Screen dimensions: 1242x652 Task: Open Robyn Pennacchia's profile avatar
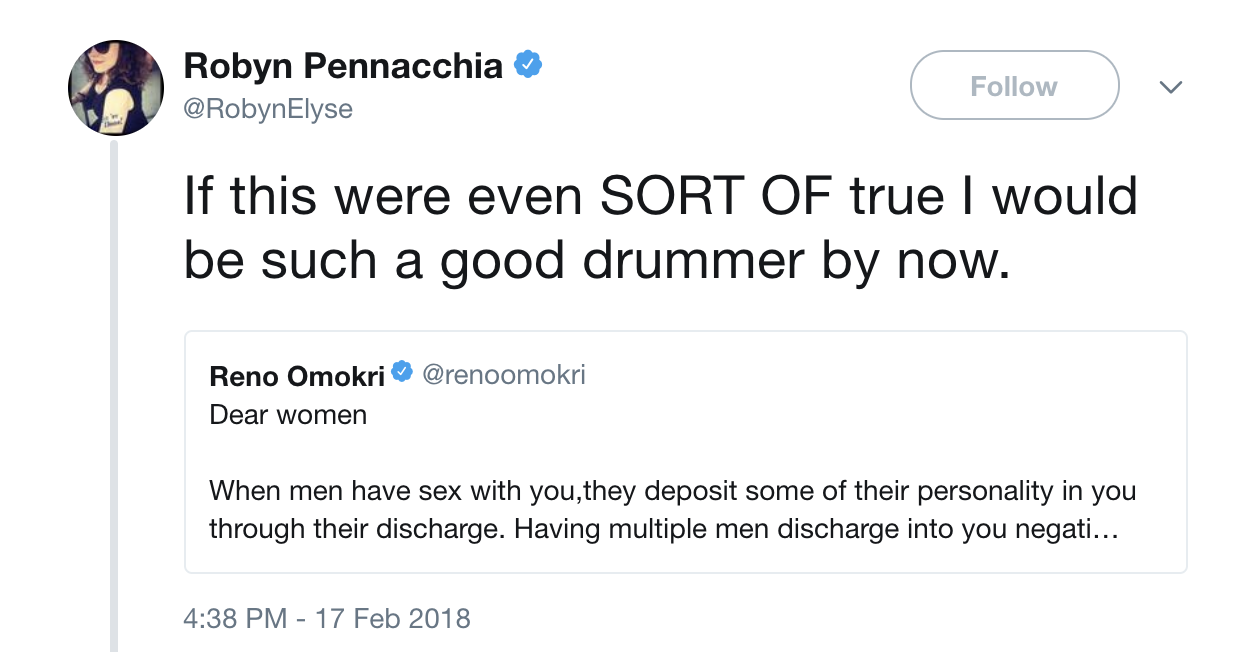click(116, 88)
